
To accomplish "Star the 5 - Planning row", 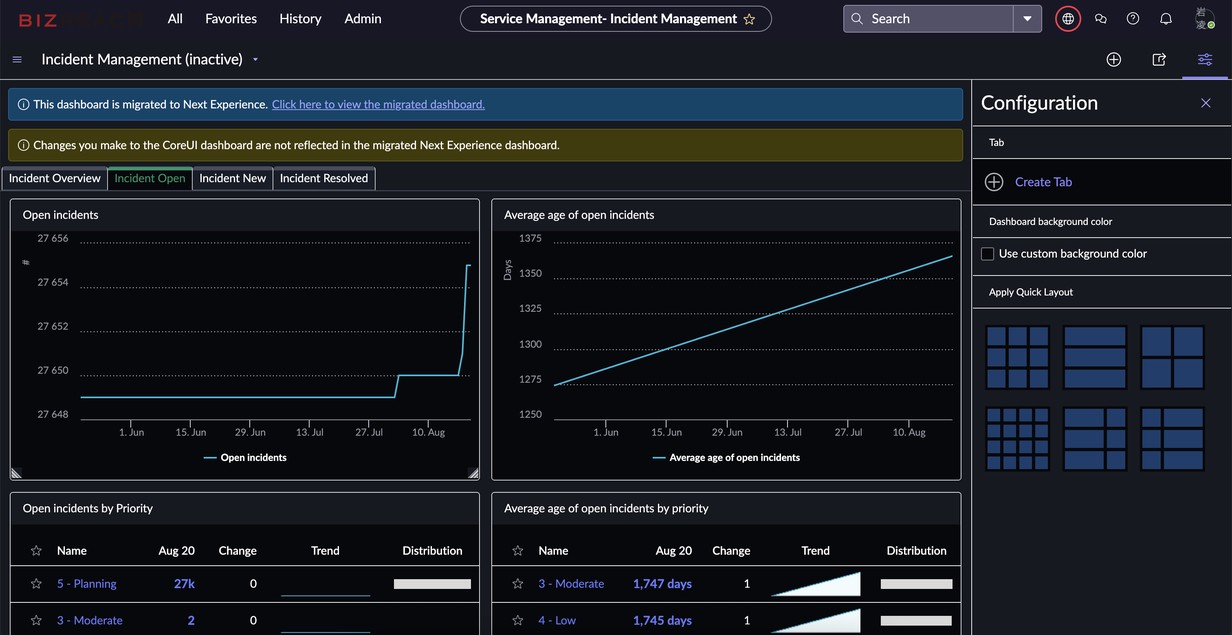I will (36, 584).
